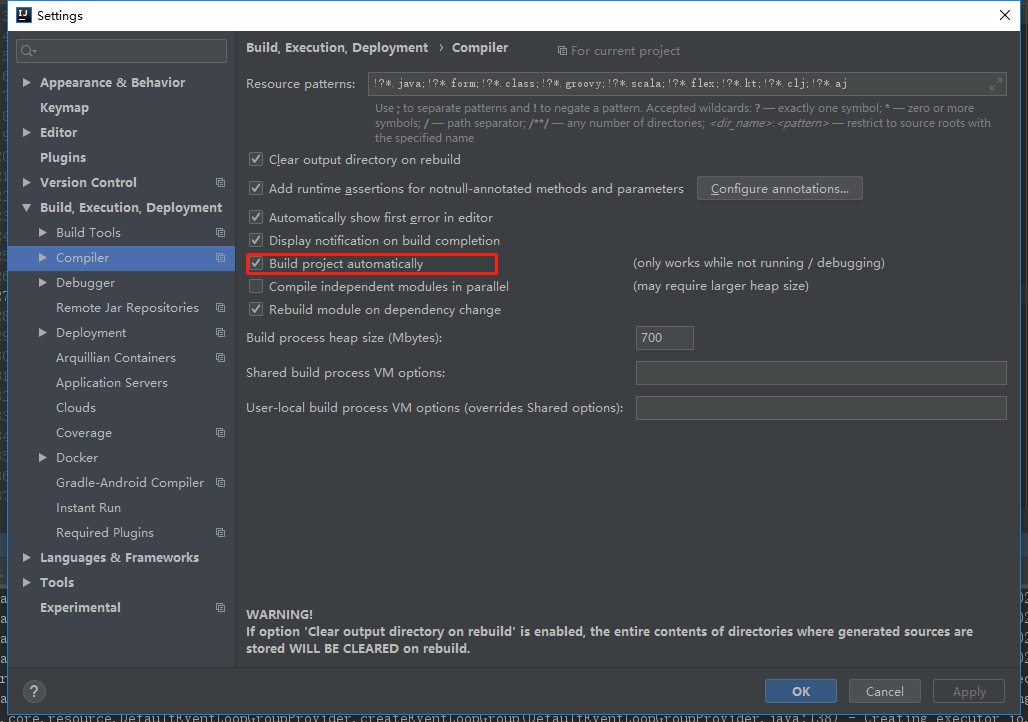Screen dimensions: 1028x722
Task: Enable Compile independent modules in parallel
Action: pos(256,286)
